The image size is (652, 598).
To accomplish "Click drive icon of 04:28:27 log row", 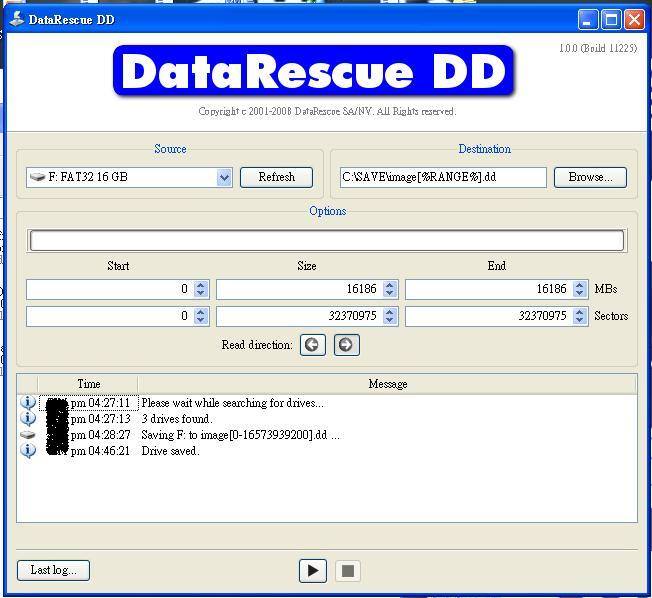I will 28,435.
